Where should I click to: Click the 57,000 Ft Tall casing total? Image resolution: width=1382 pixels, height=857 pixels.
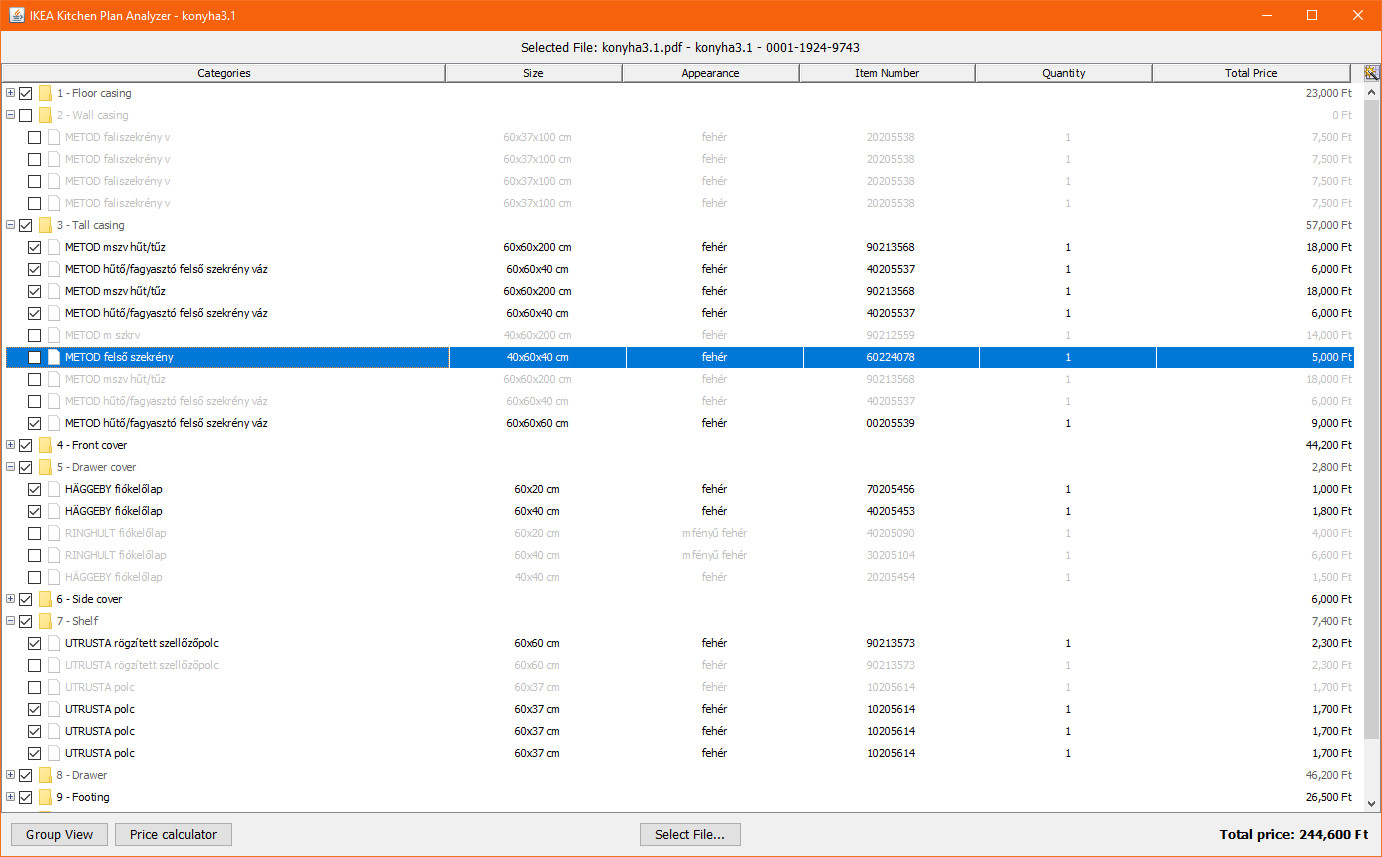[x=1329, y=225]
